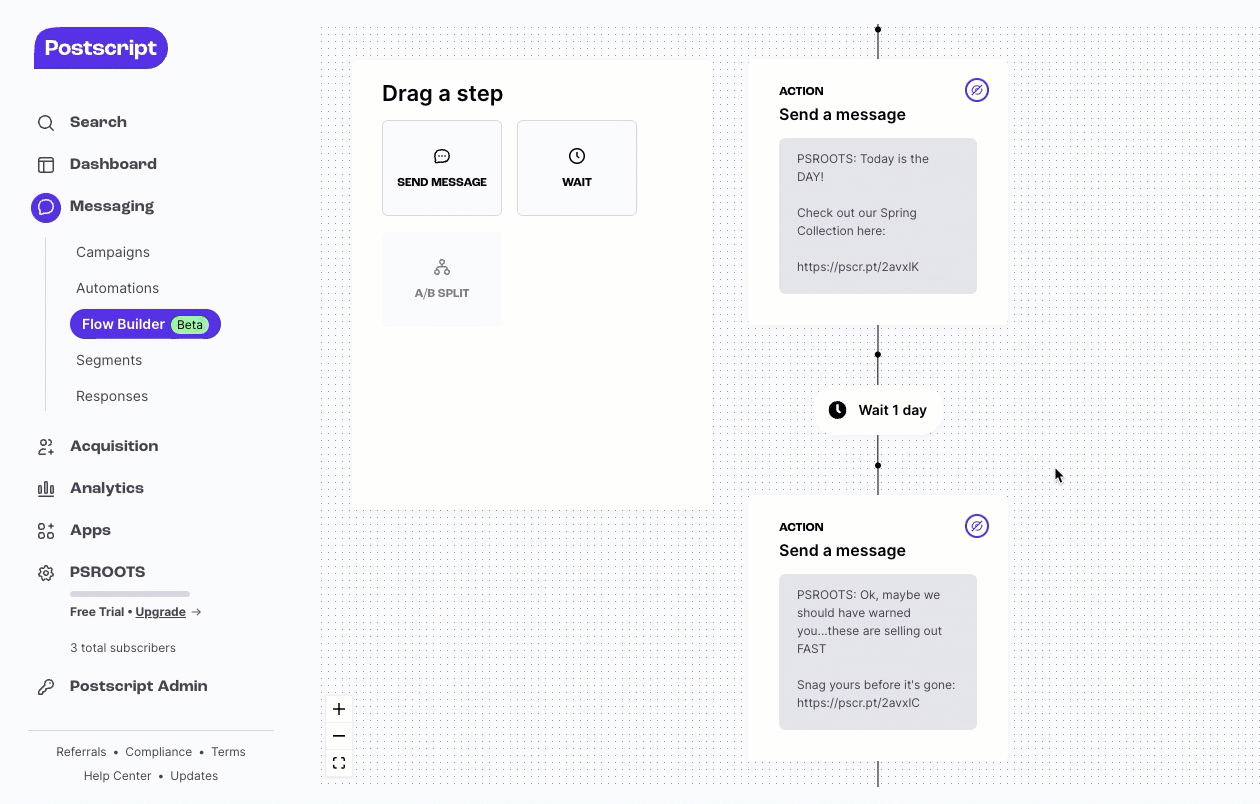Open the Postscript Admin section
The width and height of the screenshot is (1260, 804).
point(138,686)
